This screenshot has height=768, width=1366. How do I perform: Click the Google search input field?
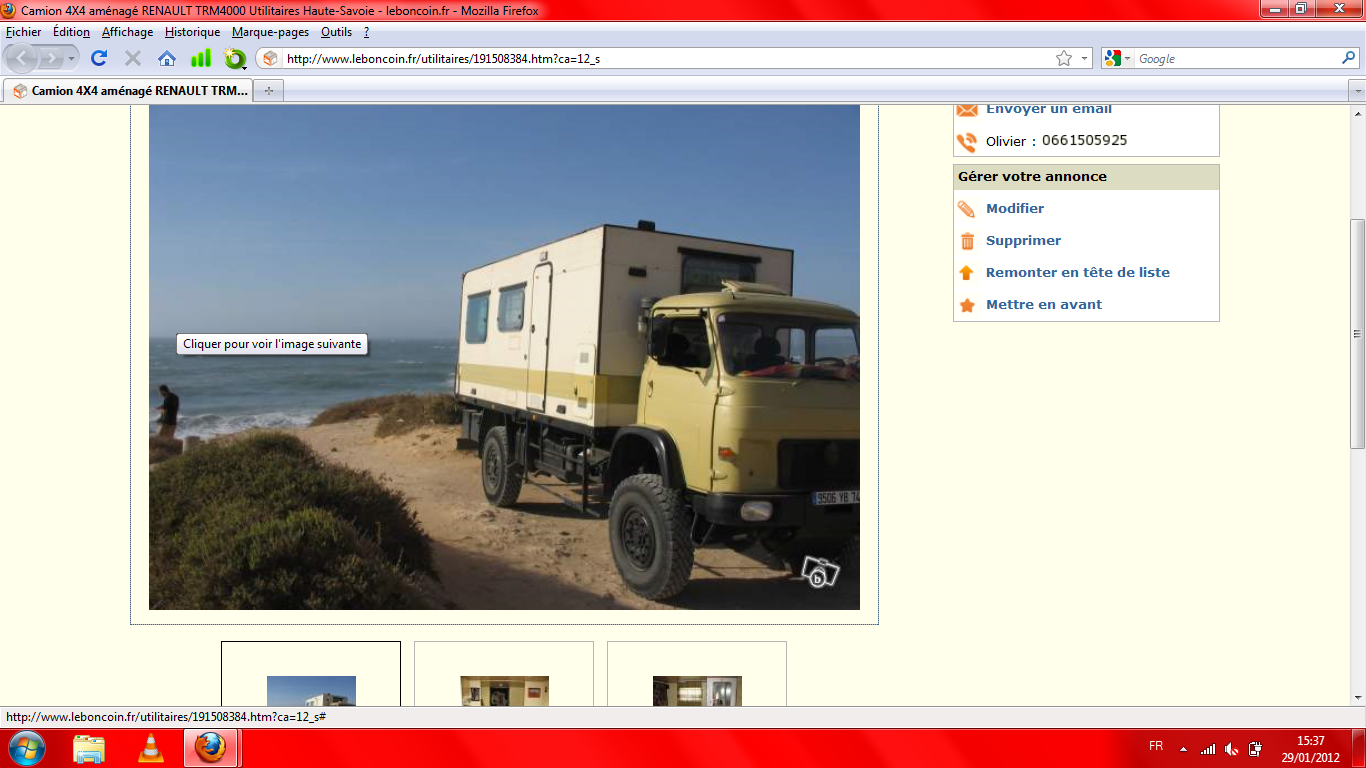click(x=1235, y=59)
